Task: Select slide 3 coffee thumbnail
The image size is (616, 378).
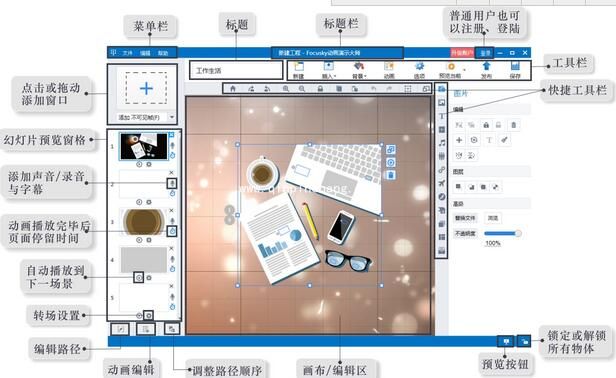Action: [x=144, y=222]
